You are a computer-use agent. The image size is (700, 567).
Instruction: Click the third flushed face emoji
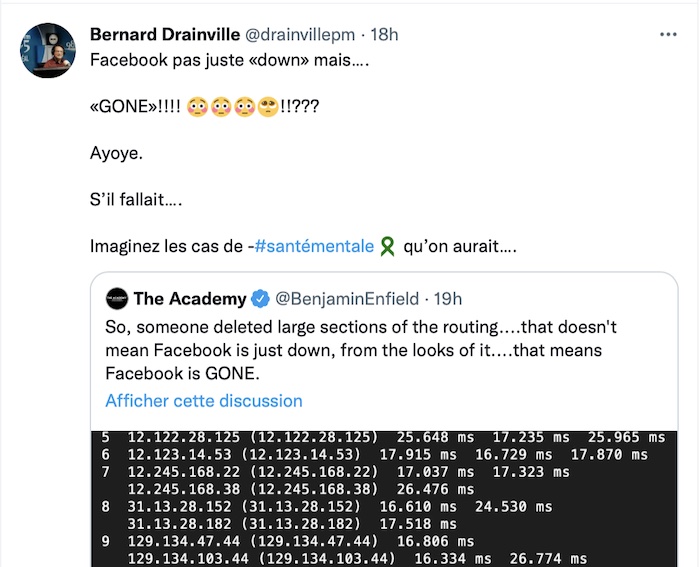click(x=245, y=107)
